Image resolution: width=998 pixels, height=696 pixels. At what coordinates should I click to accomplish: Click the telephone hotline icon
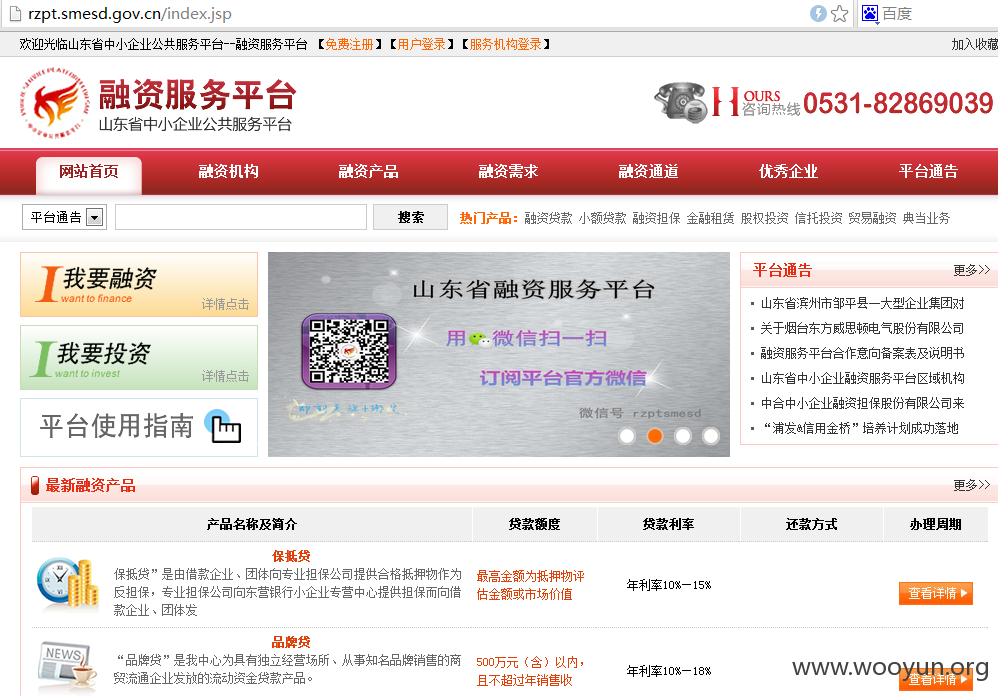click(x=681, y=102)
